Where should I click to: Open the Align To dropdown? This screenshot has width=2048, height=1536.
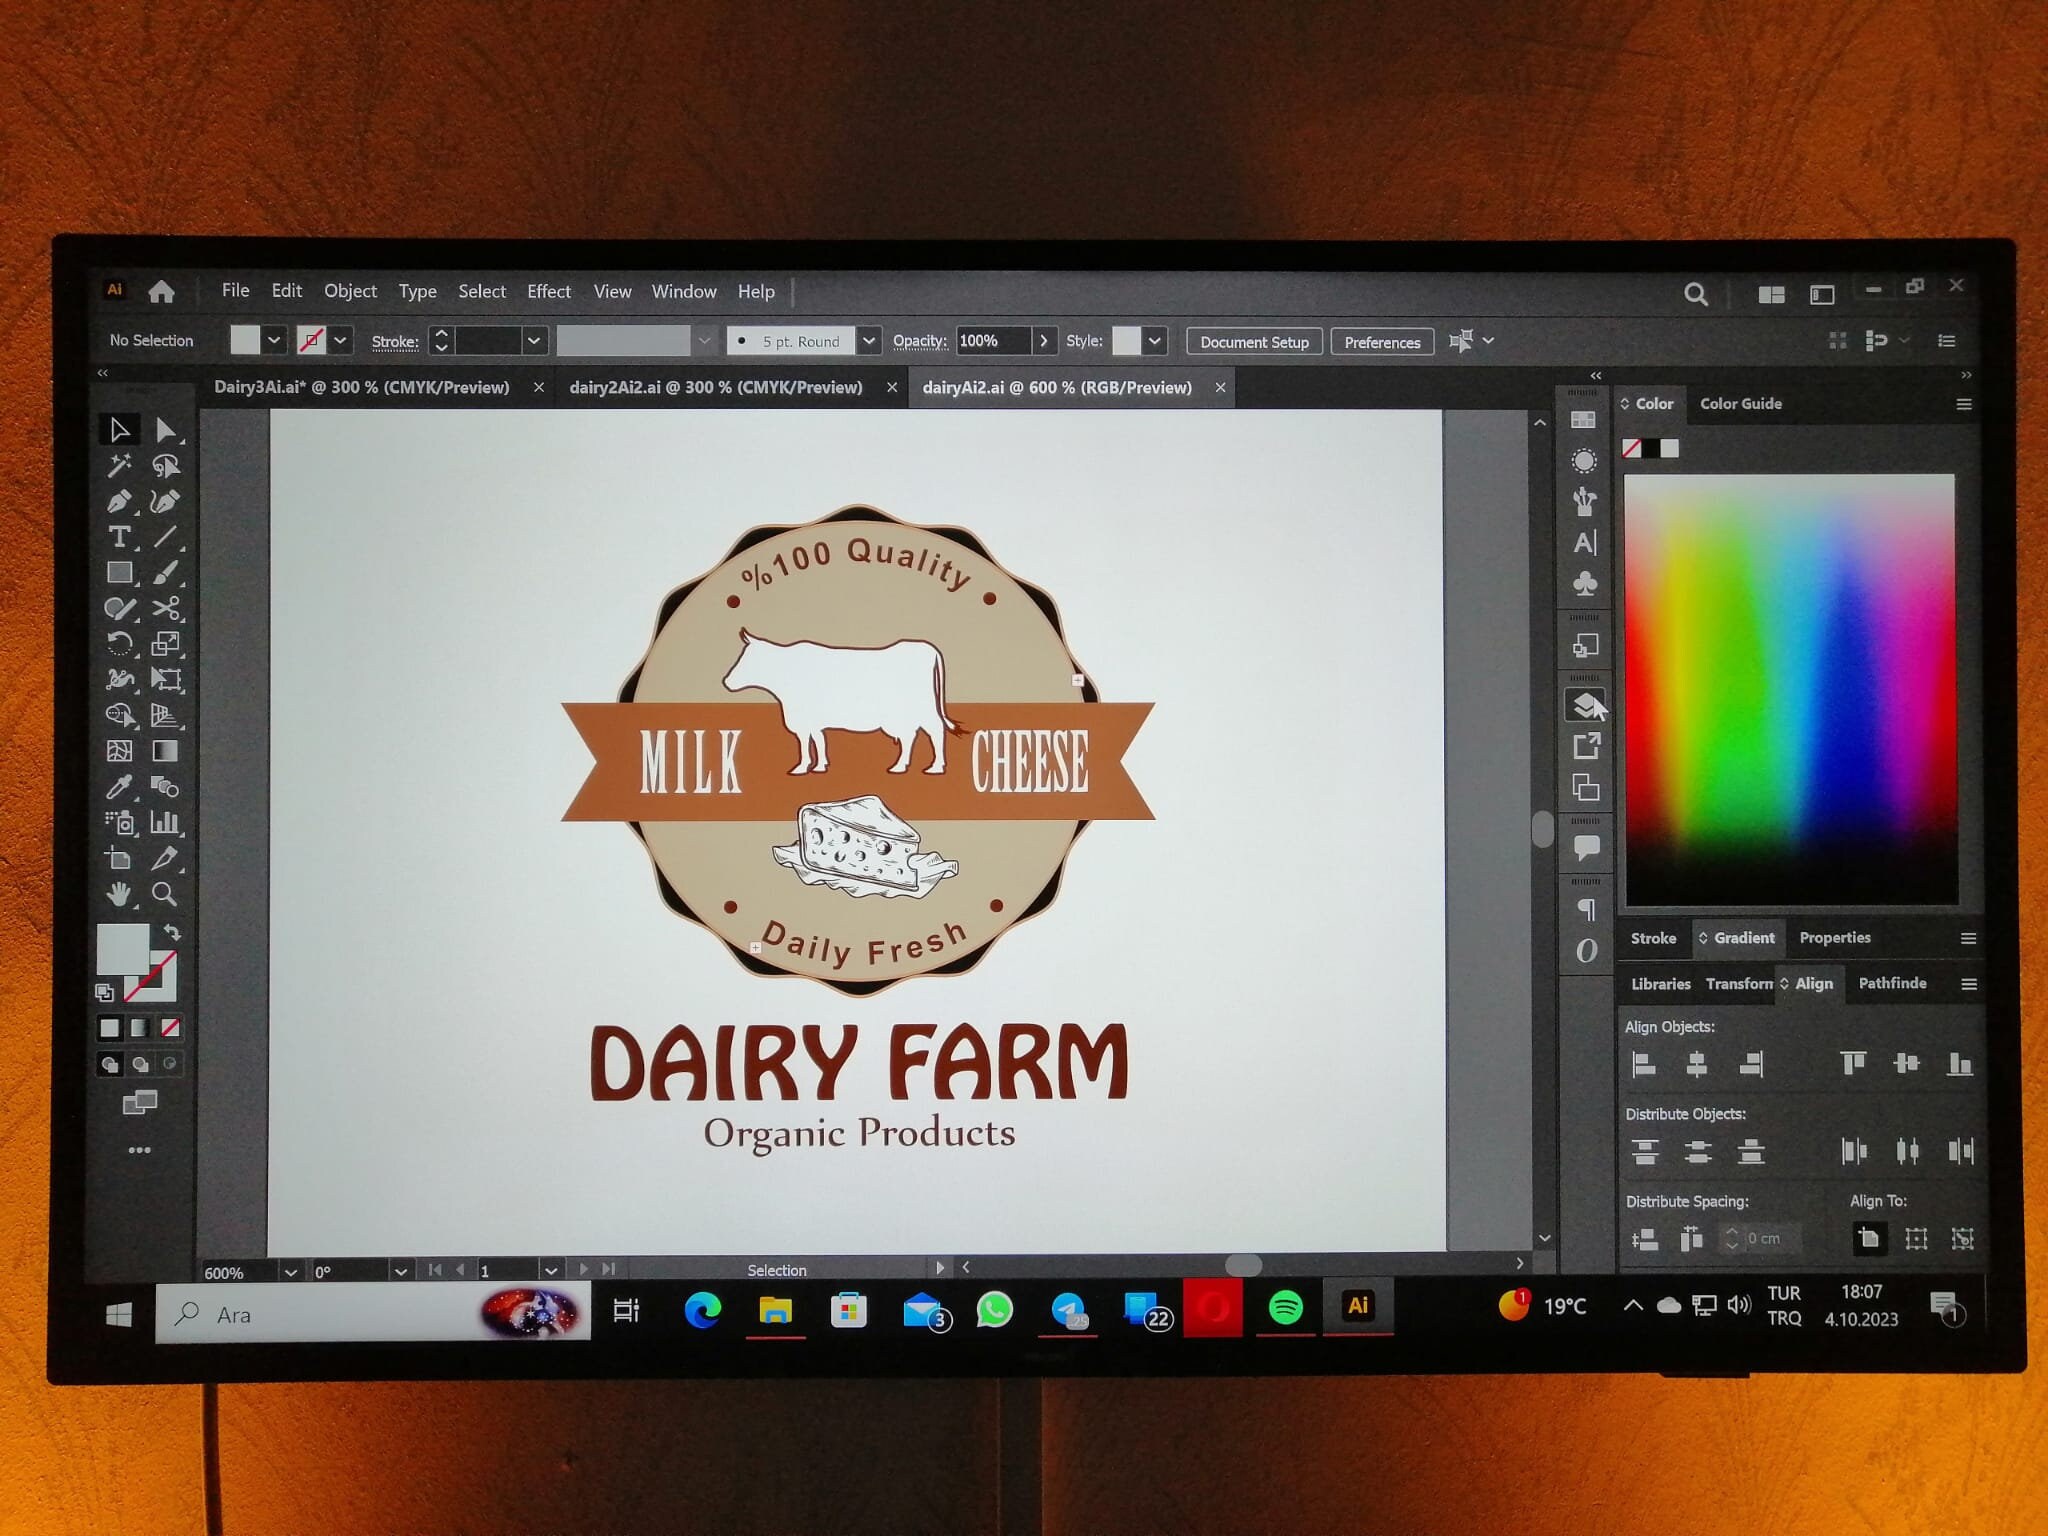(x=1870, y=1238)
